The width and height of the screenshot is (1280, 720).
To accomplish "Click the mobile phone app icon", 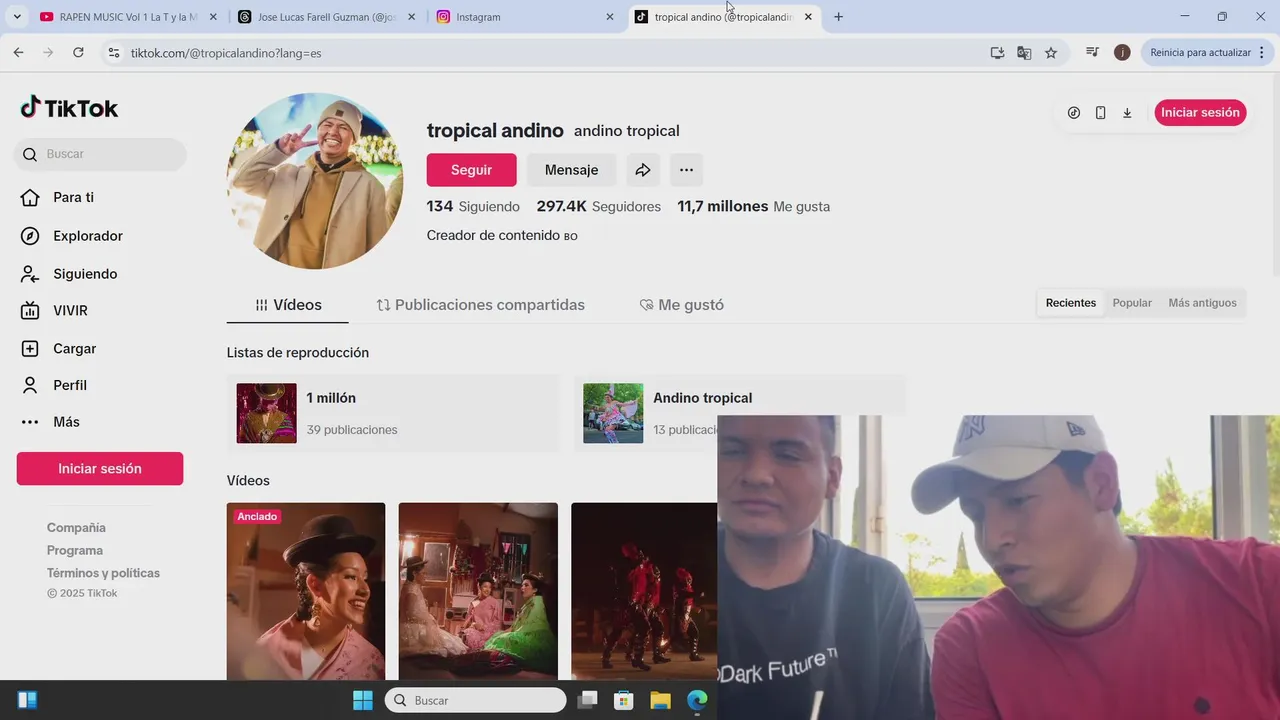I will pos(1100,113).
